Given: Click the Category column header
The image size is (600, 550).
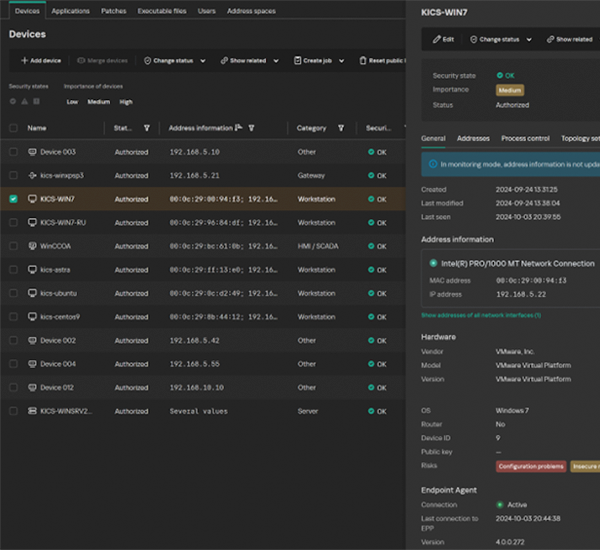Looking at the screenshot, I should pos(311,128).
